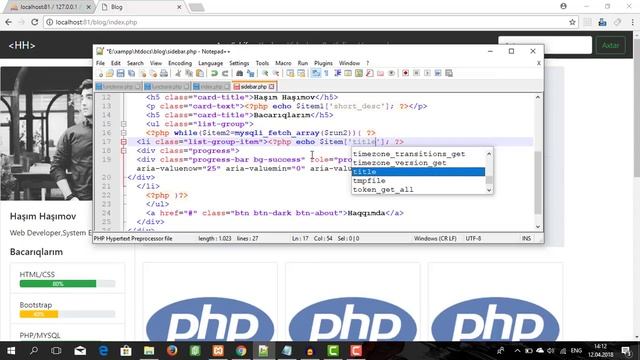Click the Cut scissors toolbar icon
This screenshot has width=640, height=360.
coord(178,73)
